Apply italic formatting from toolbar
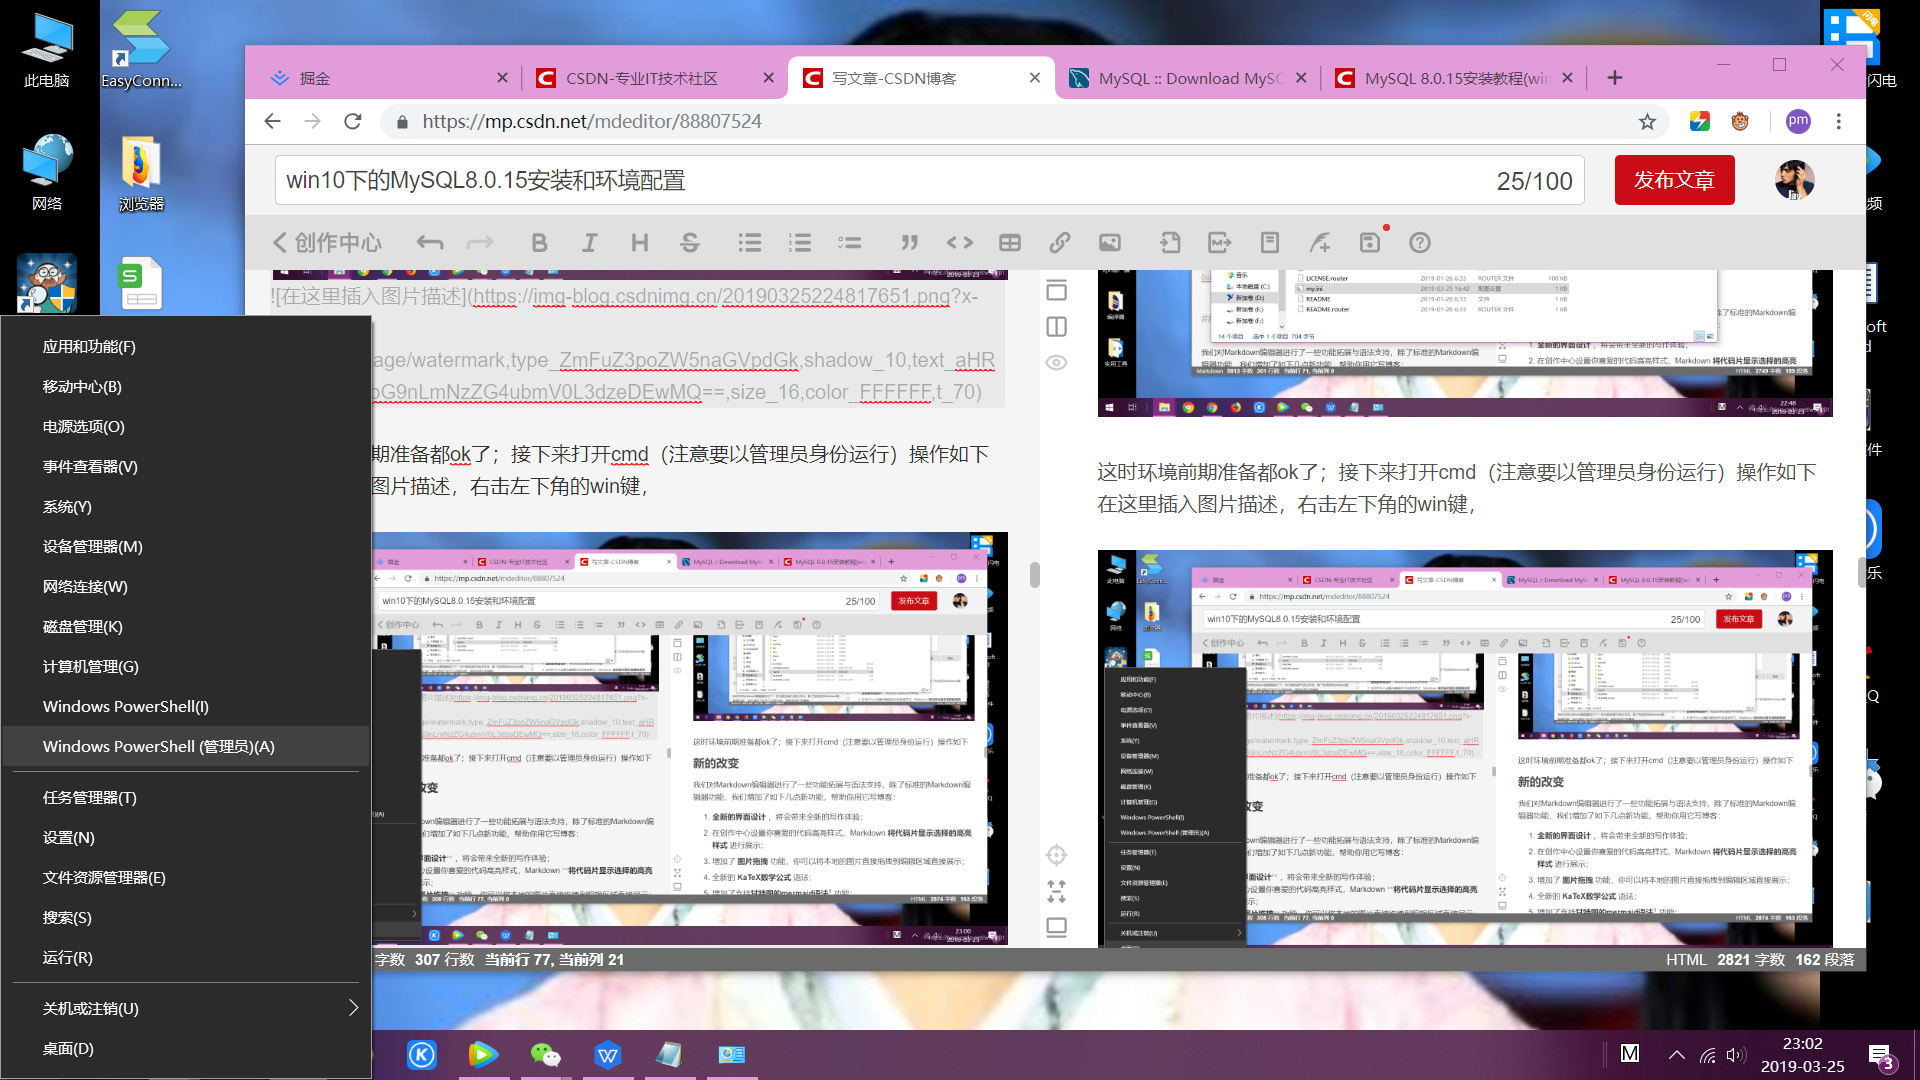Screen dimensions: 1920x1080 pos(589,242)
